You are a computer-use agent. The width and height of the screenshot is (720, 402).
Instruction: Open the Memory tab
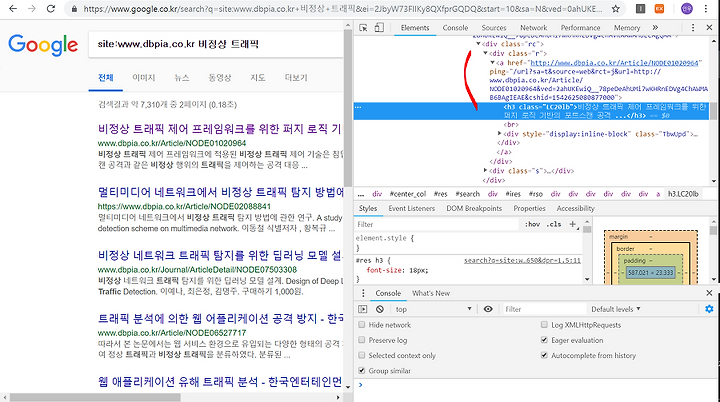(x=626, y=28)
